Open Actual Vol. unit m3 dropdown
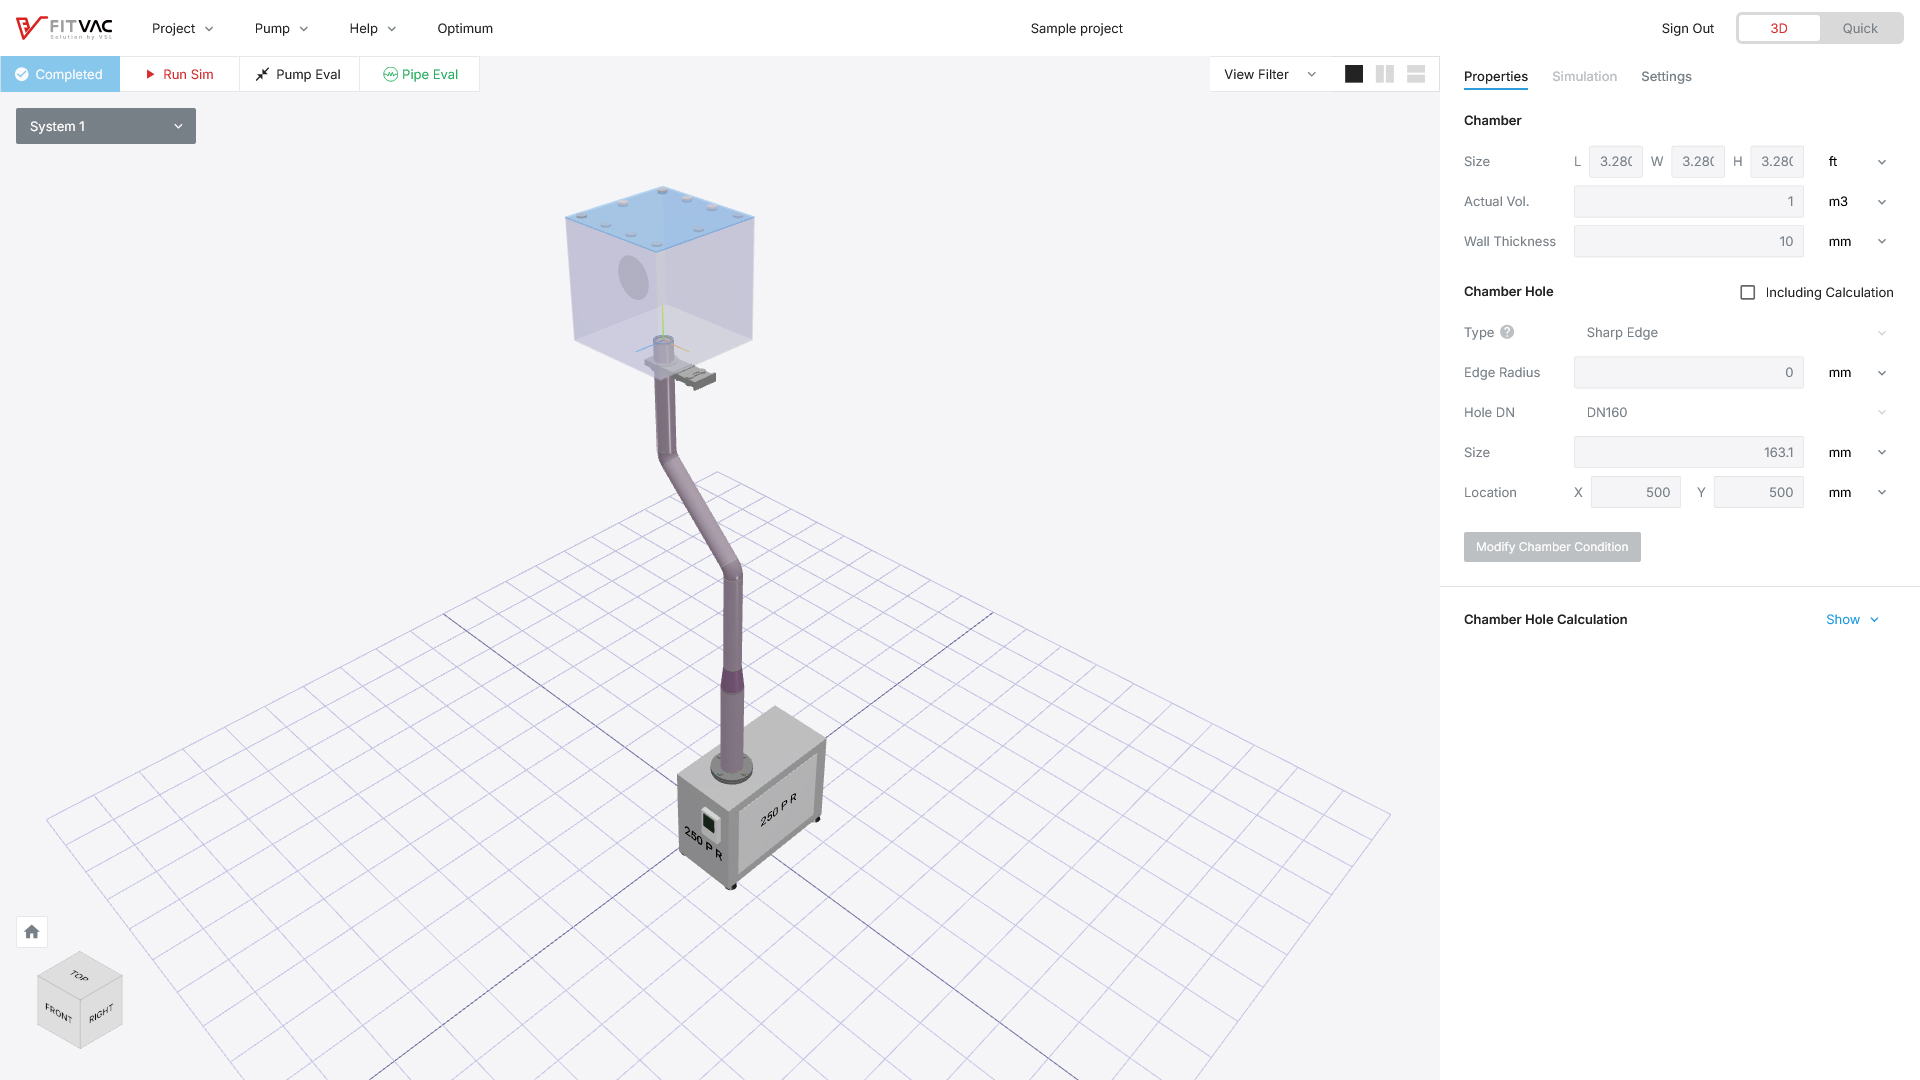 [1857, 201]
